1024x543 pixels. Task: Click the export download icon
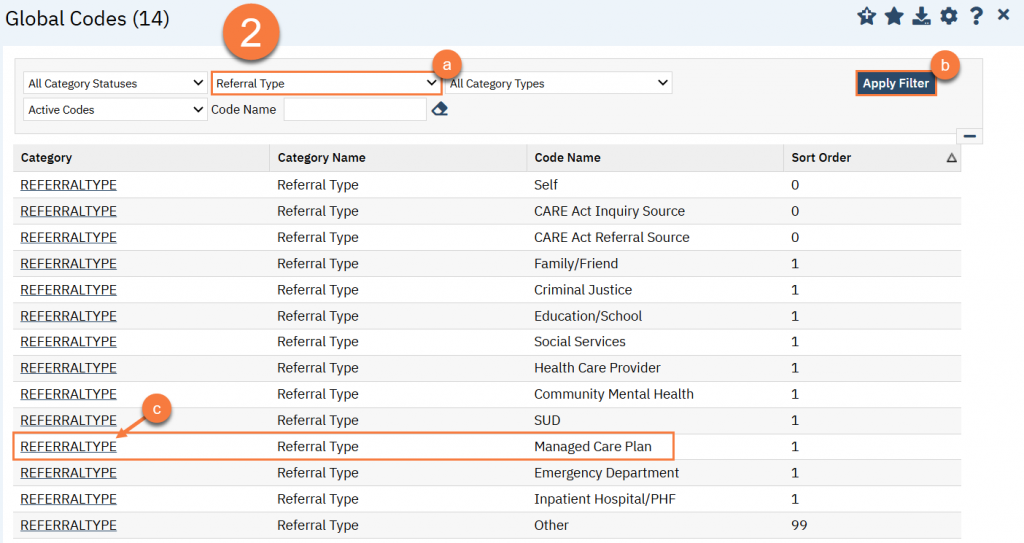[x=921, y=16]
